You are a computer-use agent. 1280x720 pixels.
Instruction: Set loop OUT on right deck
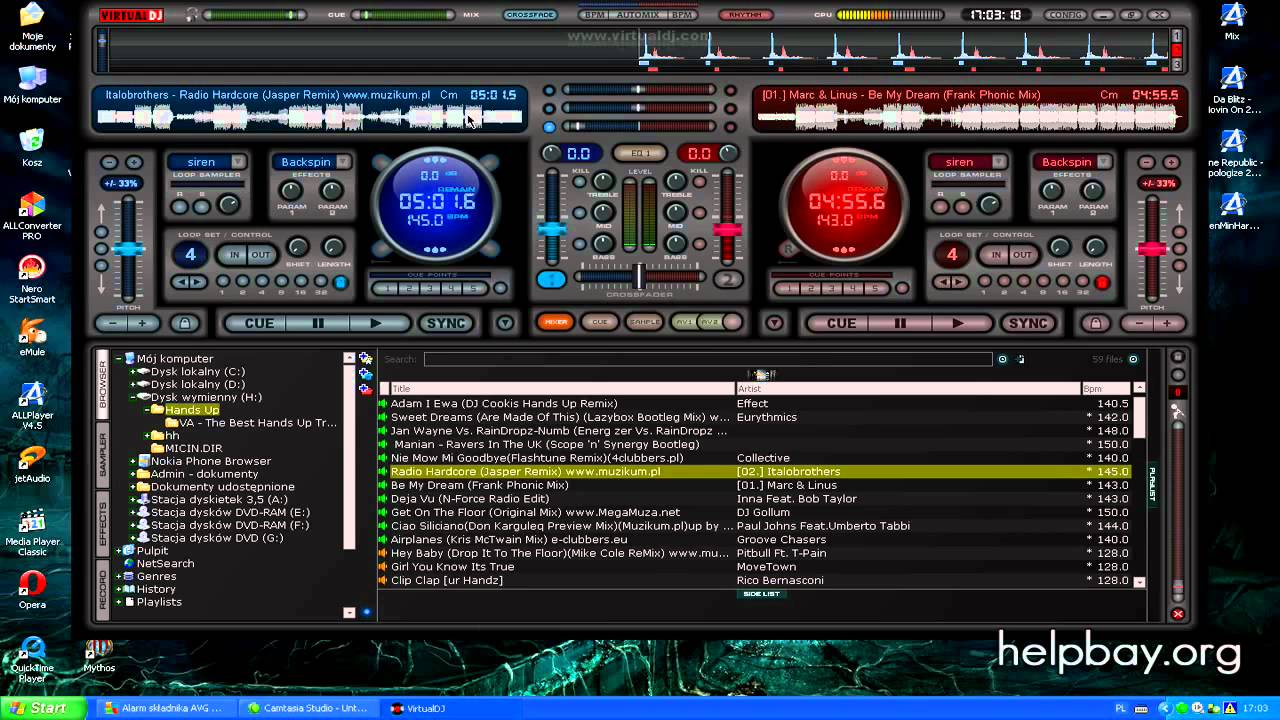(1022, 255)
